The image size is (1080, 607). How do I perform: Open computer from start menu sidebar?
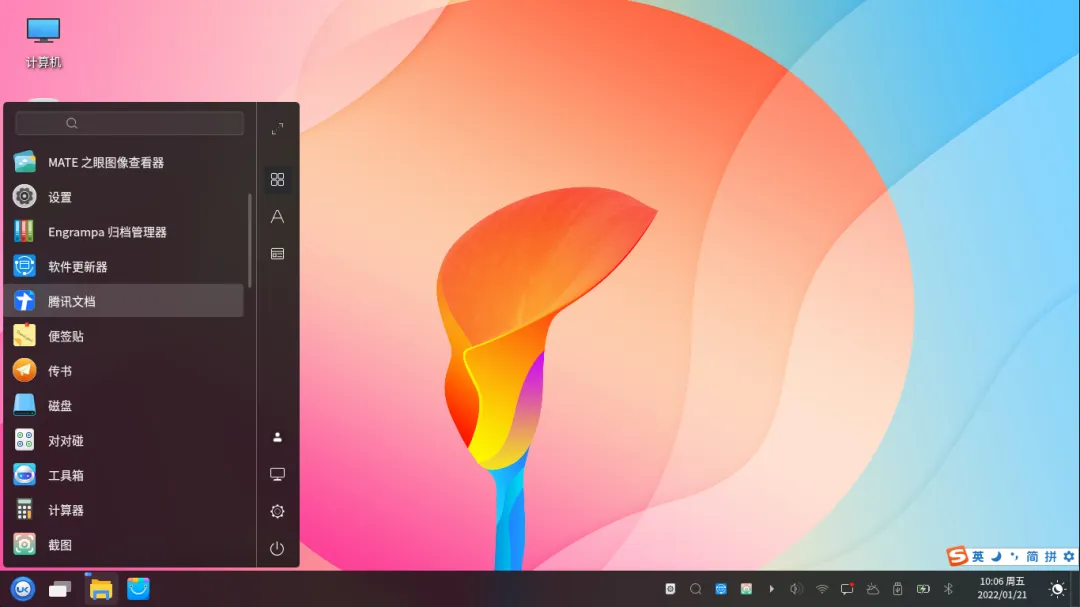pos(278,474)
